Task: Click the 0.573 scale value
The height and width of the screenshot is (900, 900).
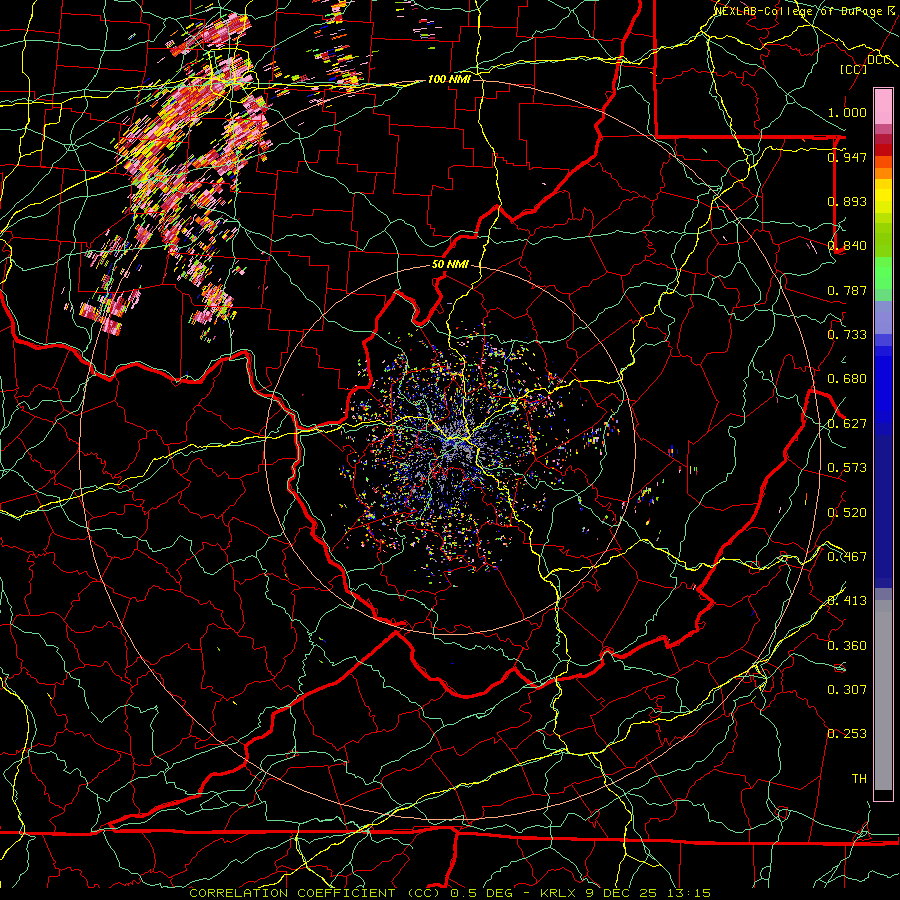Action: tap(847, 468)
